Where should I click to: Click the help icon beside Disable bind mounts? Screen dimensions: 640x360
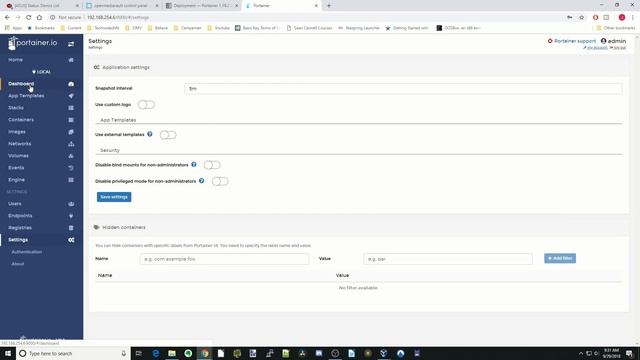pyautogui.click(x=194, y=164)
